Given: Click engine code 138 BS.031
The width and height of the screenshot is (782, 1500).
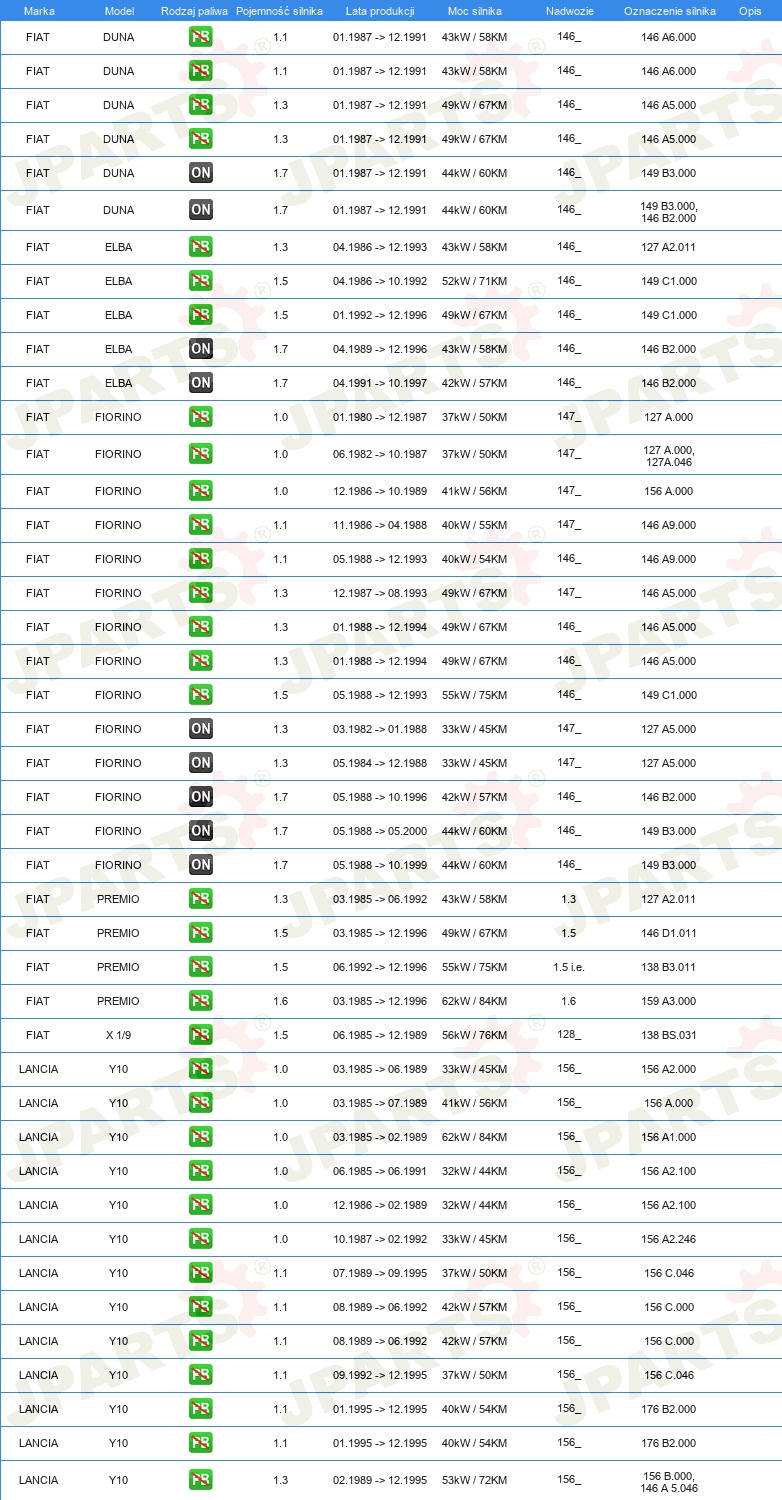Looking at the screenshot, I should click(669, 1035).
